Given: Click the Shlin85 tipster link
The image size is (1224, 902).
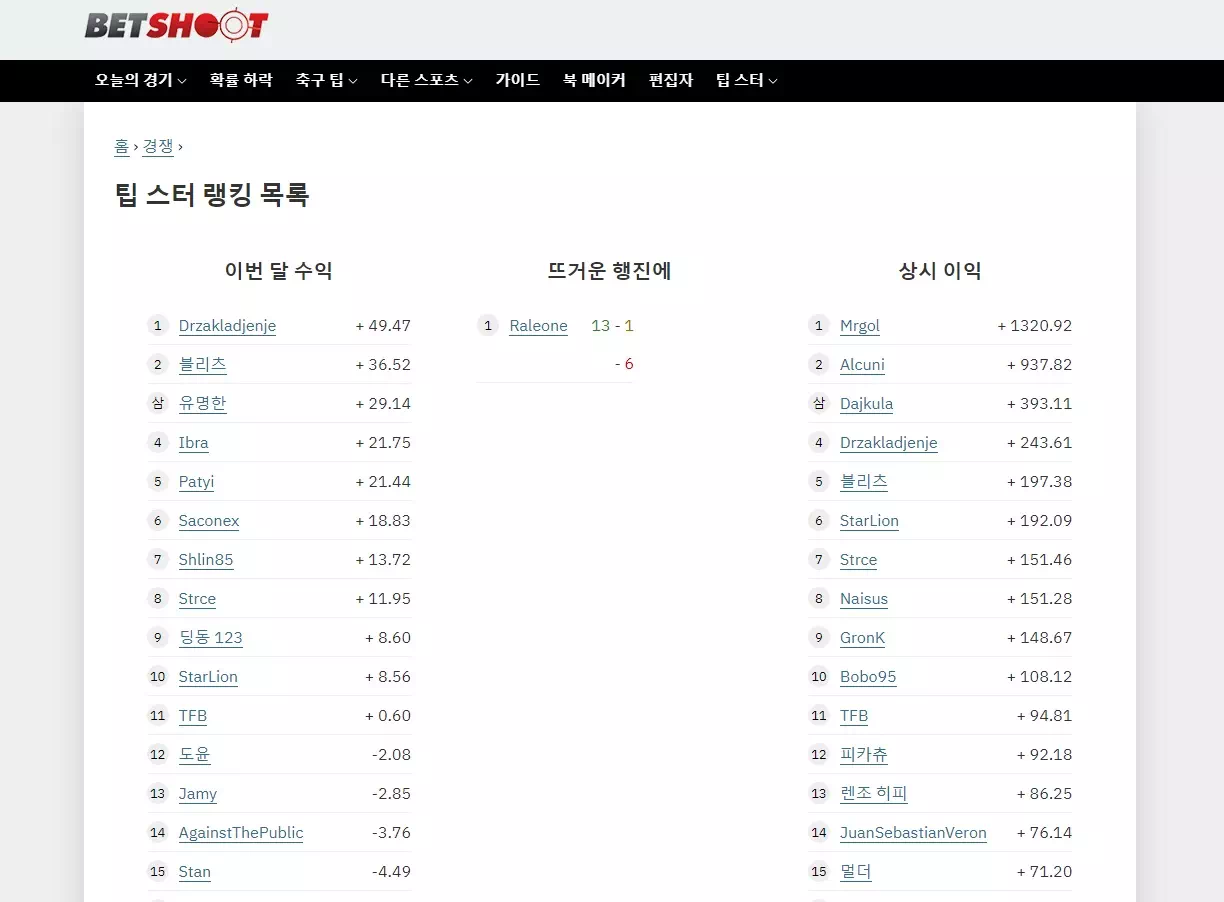Looking at the screenshot, I should tap(206, 560).
